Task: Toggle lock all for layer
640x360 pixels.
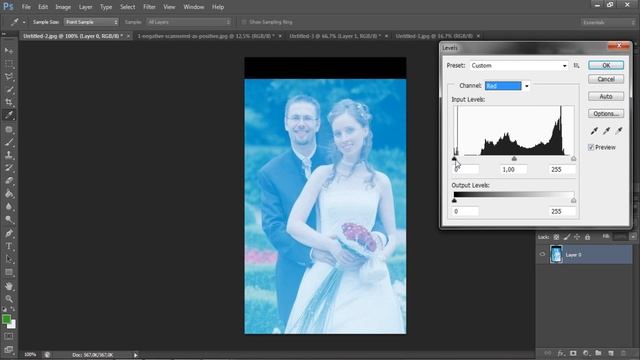Action: click(587, 237)
